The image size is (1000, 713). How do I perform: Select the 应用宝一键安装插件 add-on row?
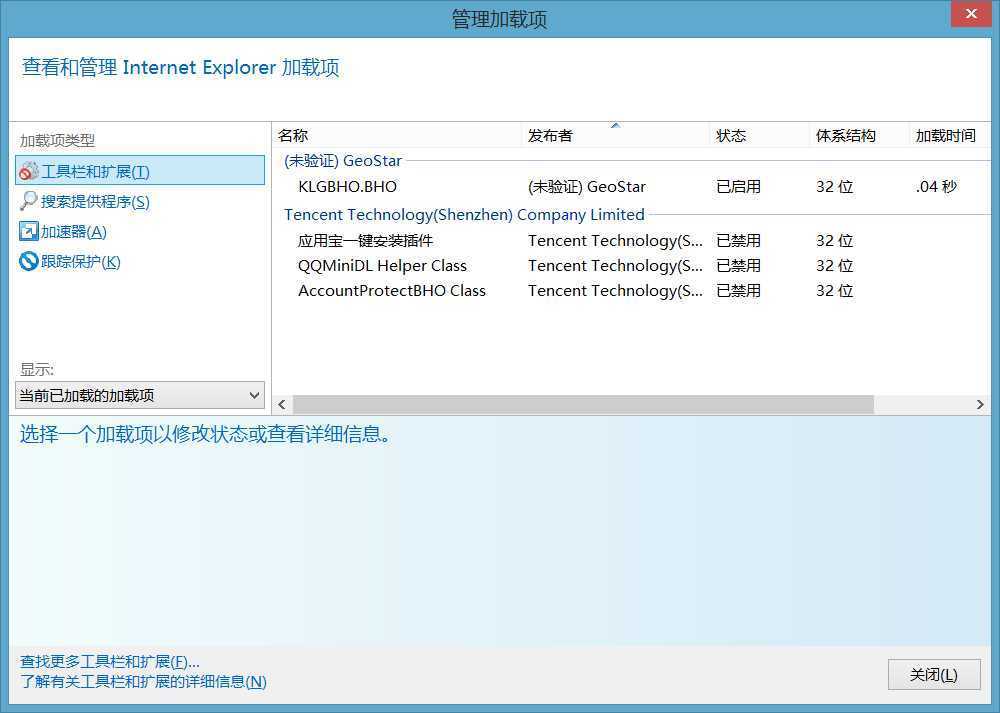tap(631, 240)
